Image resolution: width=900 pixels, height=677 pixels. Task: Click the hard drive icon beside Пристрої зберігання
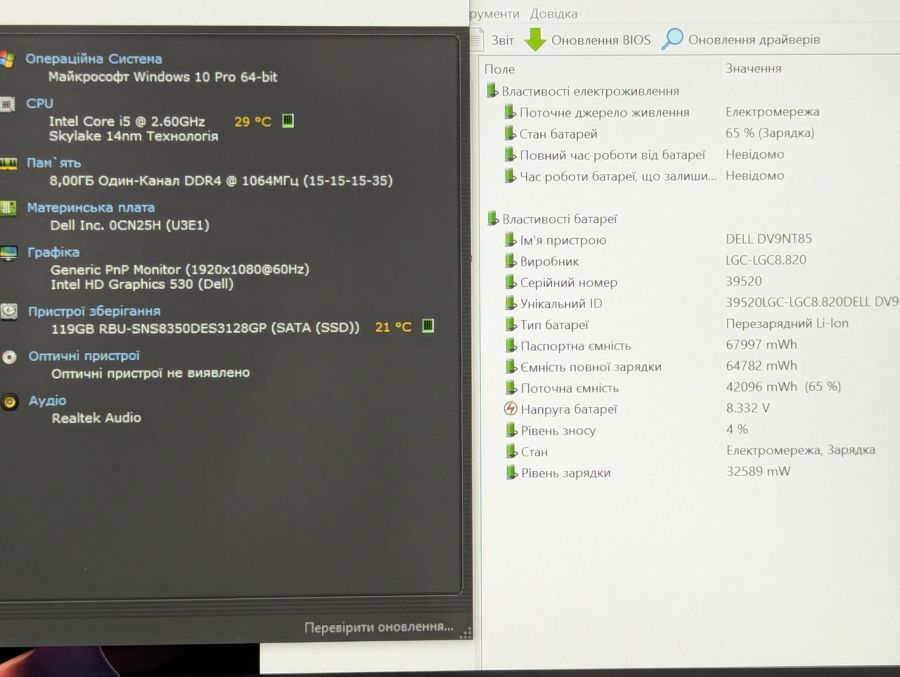[x=9, y=311]
